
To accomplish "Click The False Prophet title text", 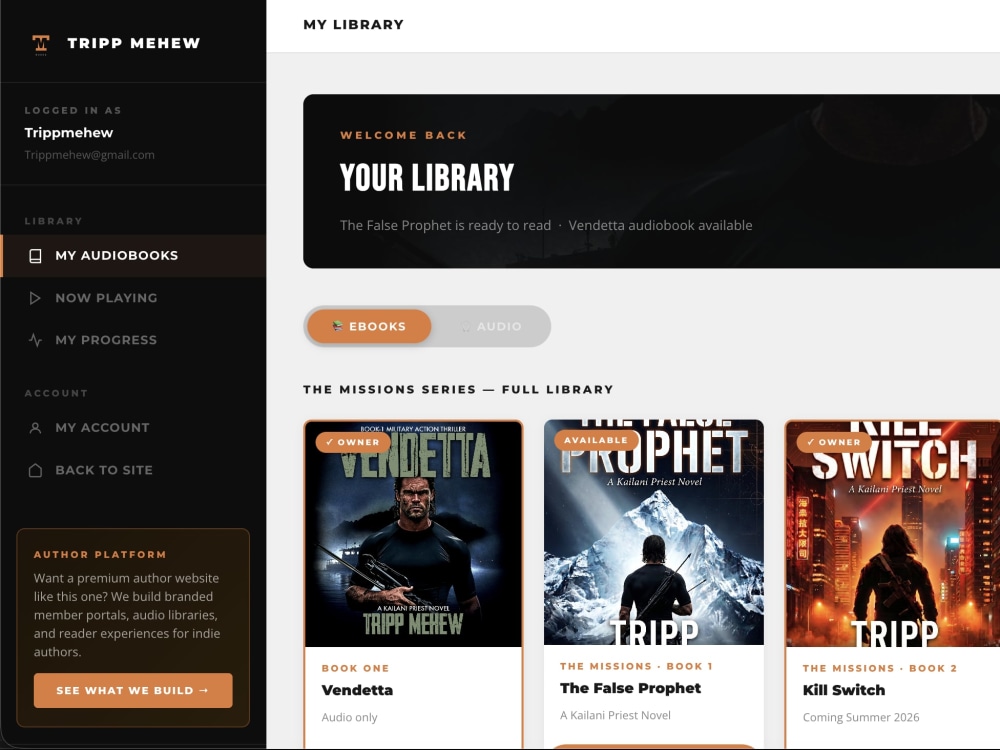I will point(630,688).
